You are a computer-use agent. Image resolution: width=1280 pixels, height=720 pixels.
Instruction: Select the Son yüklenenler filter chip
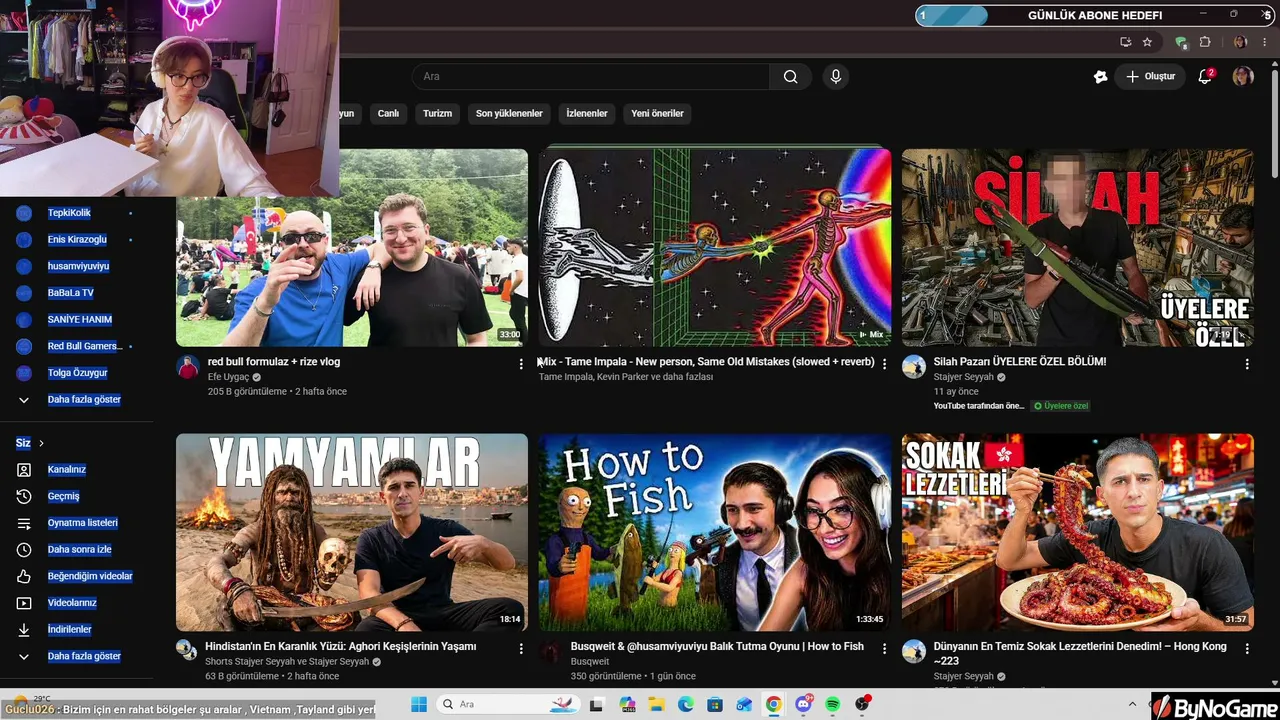[509, 114]
